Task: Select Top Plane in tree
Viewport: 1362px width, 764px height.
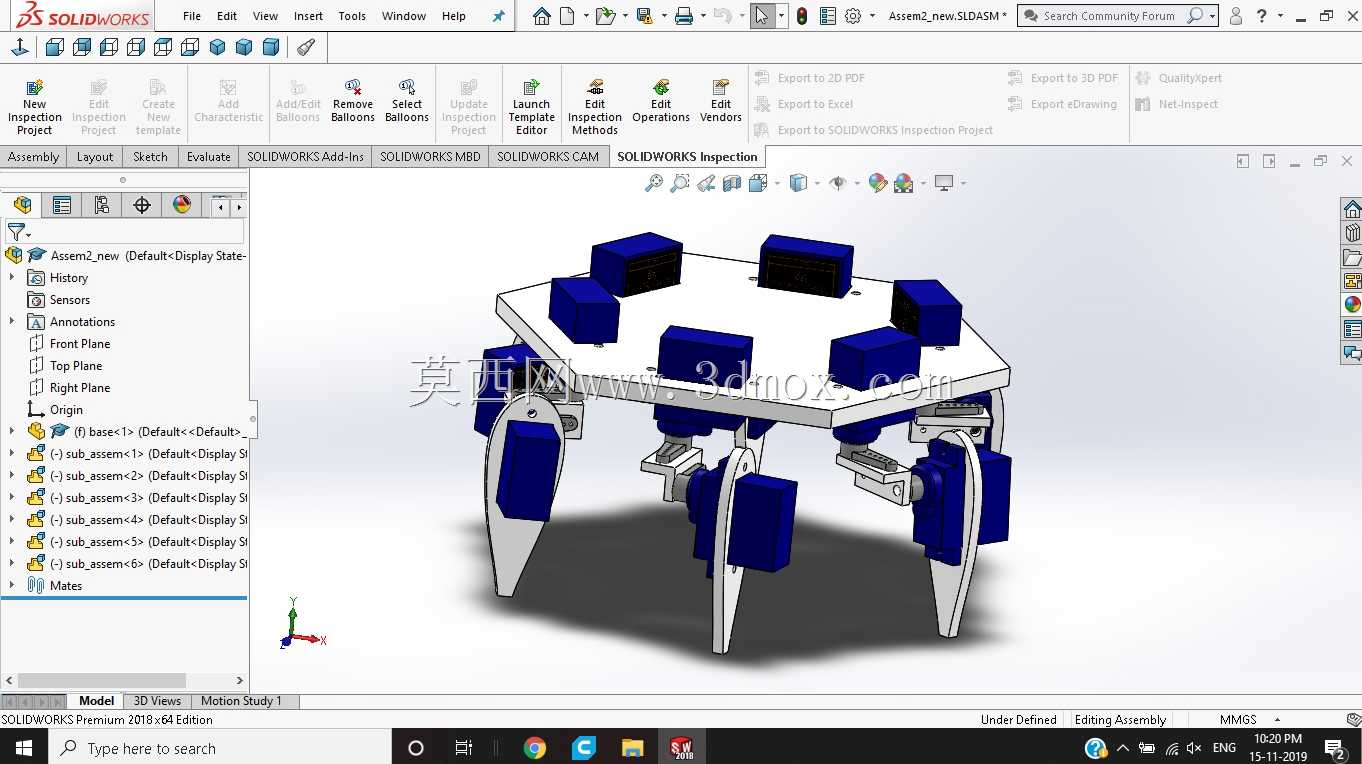Action: (x=76, y=366)
